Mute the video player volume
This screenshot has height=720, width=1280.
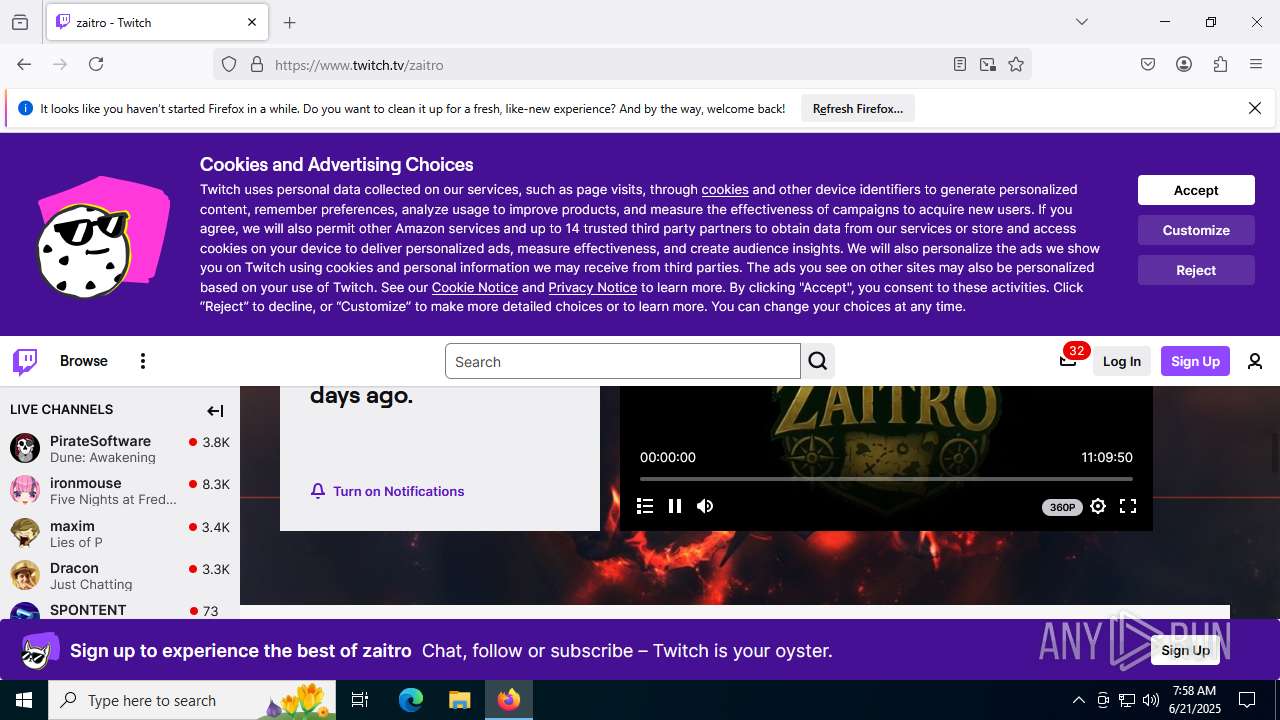coord(705,506)
